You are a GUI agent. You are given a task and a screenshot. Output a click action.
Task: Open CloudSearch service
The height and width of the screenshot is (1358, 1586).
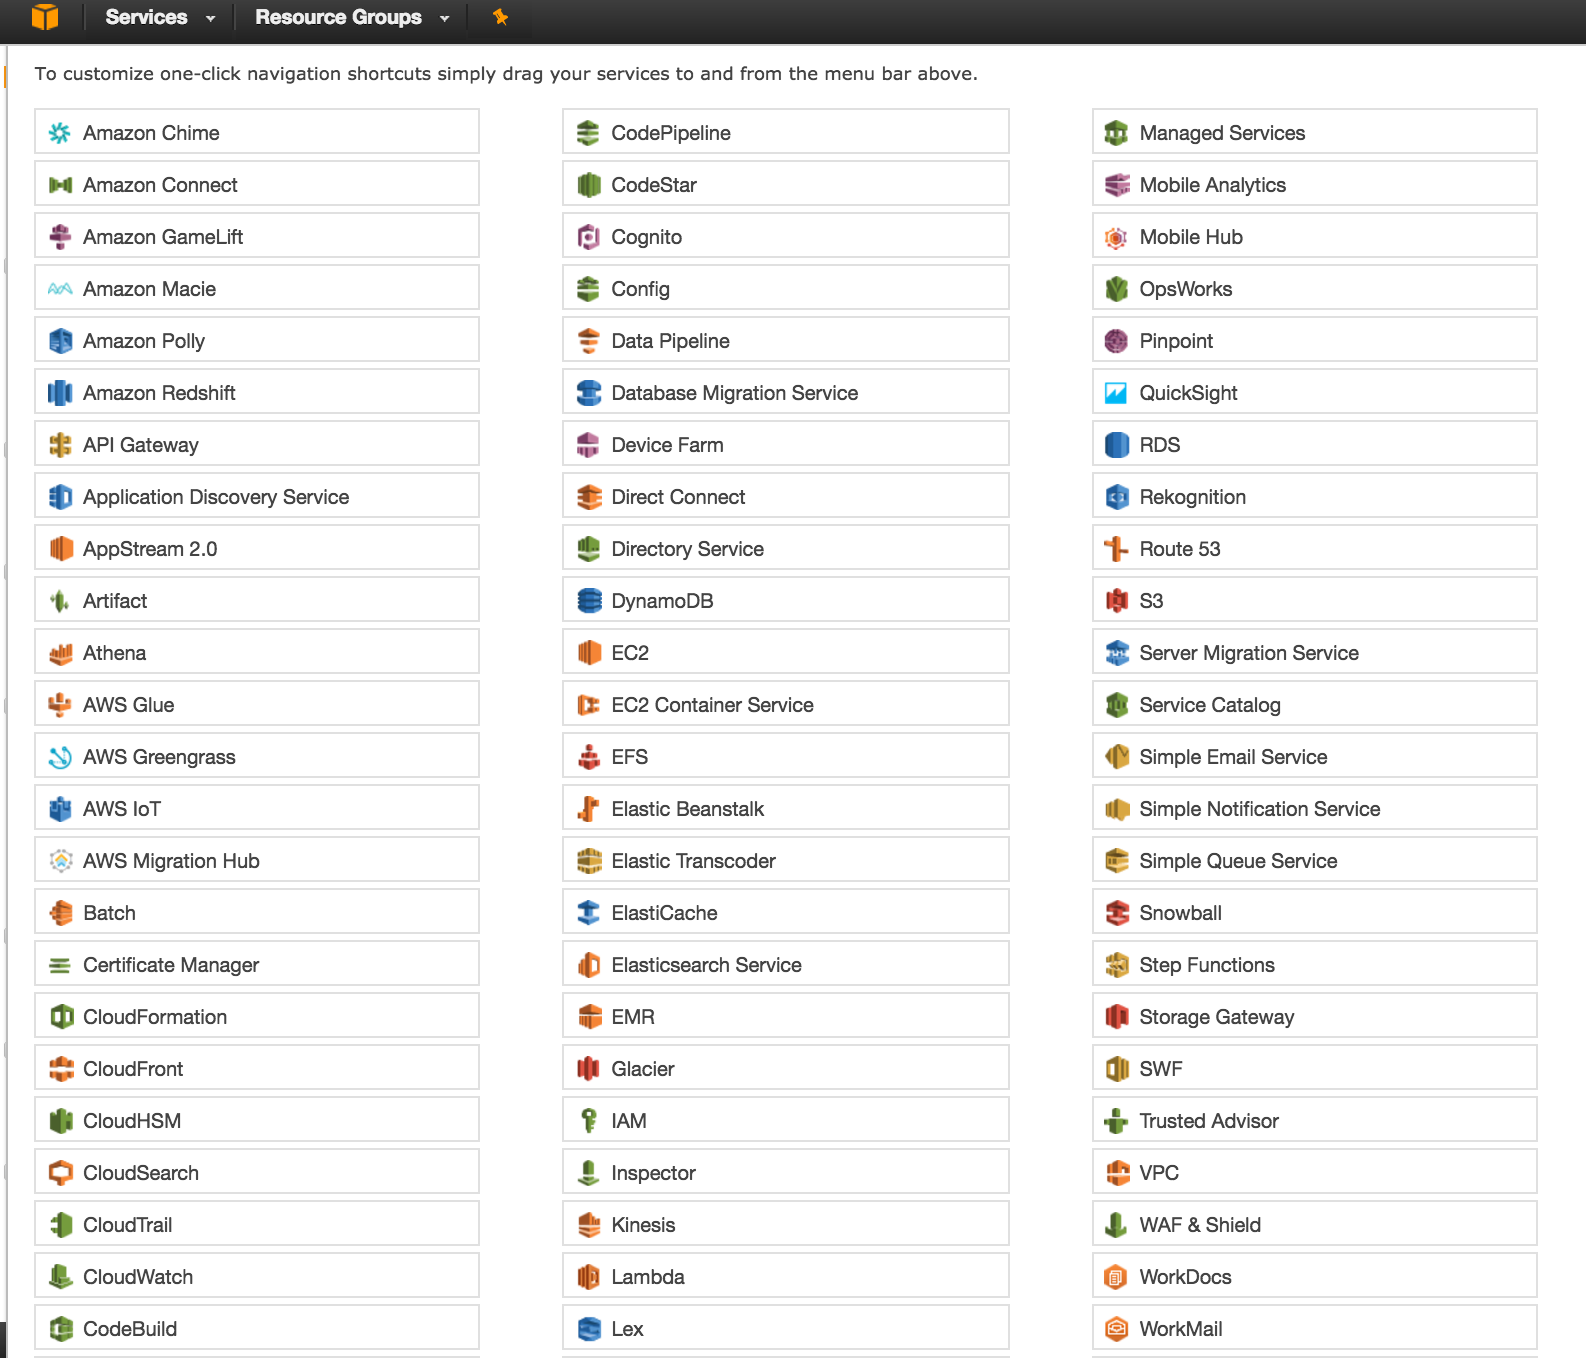pos(257,1171)
